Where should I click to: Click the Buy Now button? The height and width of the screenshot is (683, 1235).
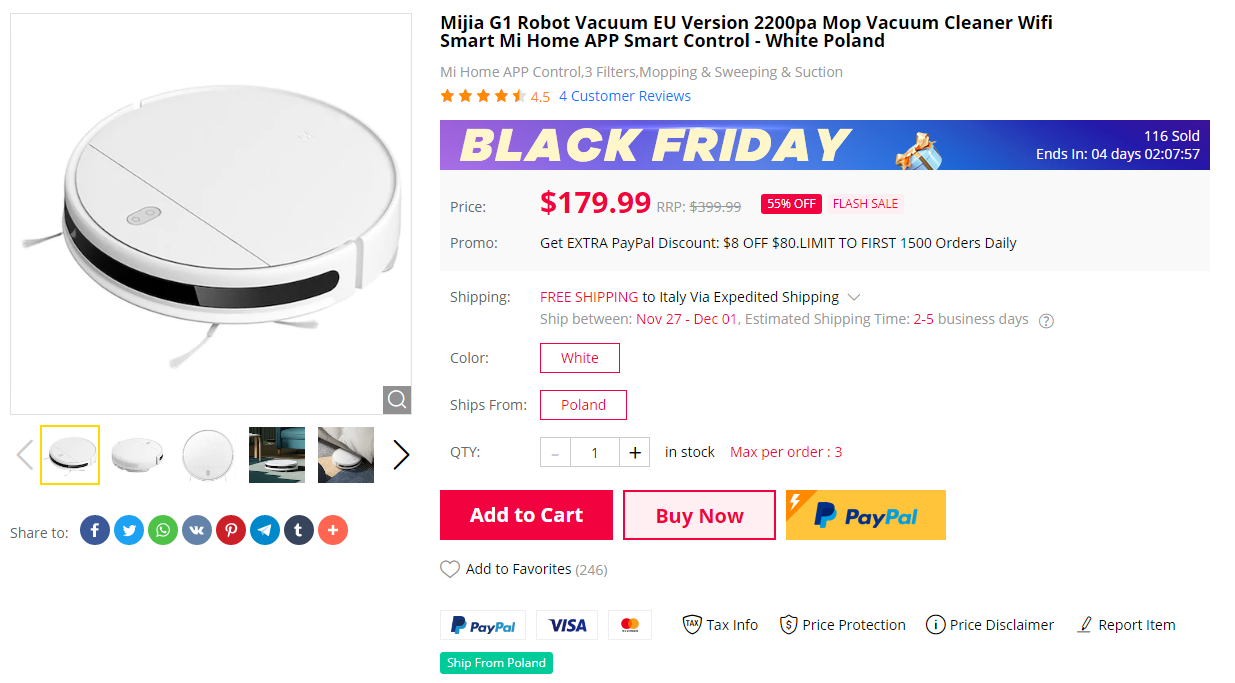(x=699, y=515)
